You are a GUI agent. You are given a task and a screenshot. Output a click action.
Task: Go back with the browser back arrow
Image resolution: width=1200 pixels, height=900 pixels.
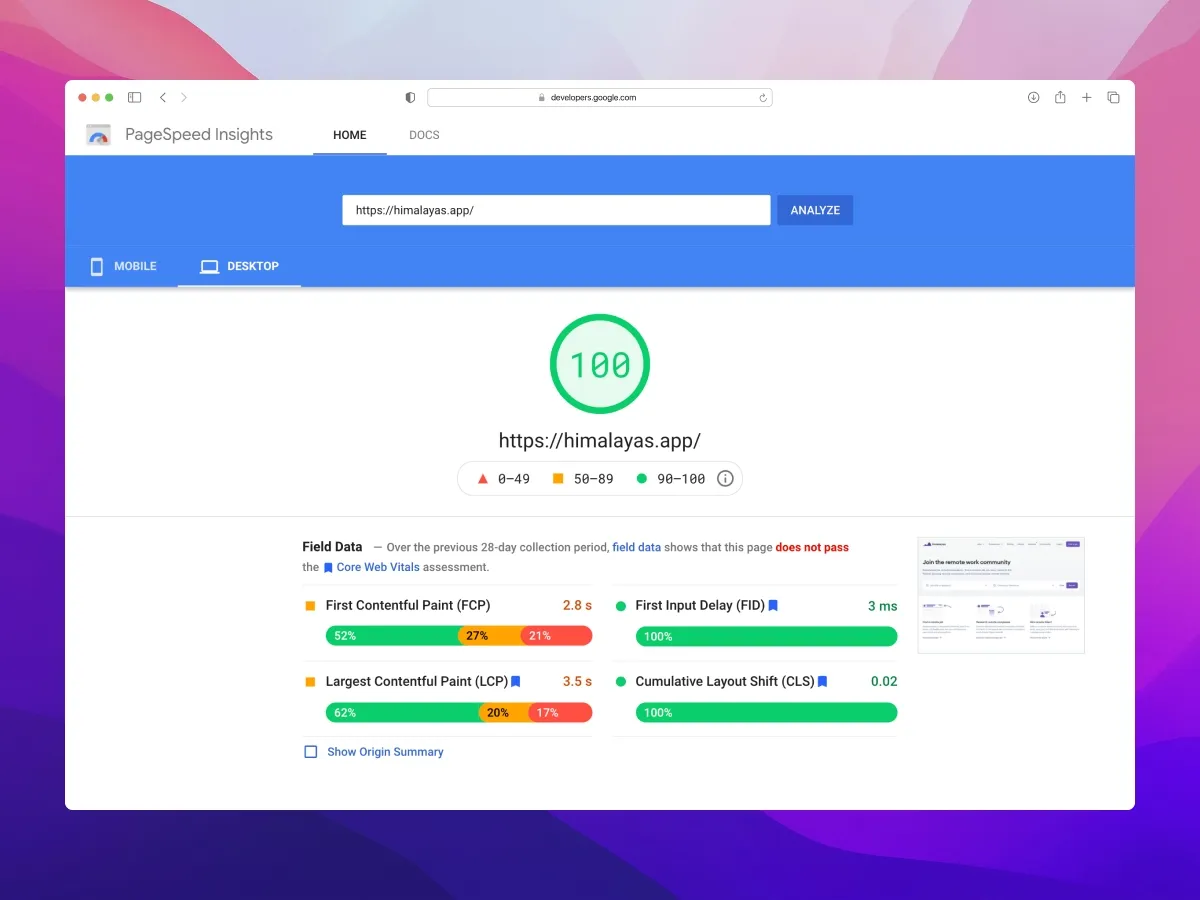click(163, 98)
